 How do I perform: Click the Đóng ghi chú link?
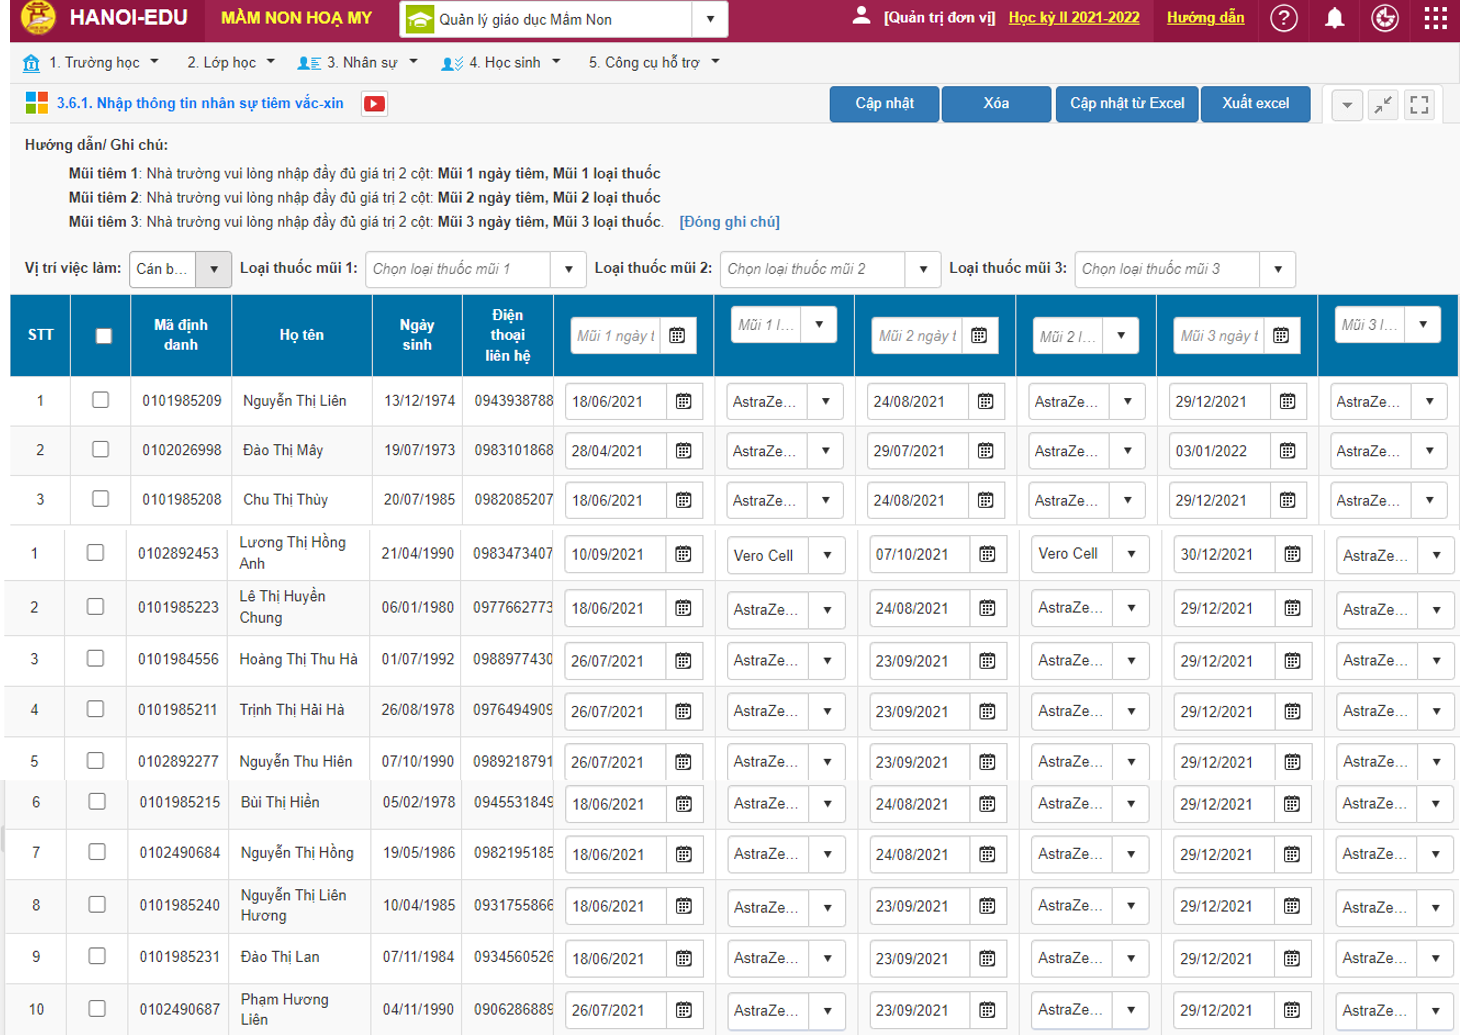point(729,222)
